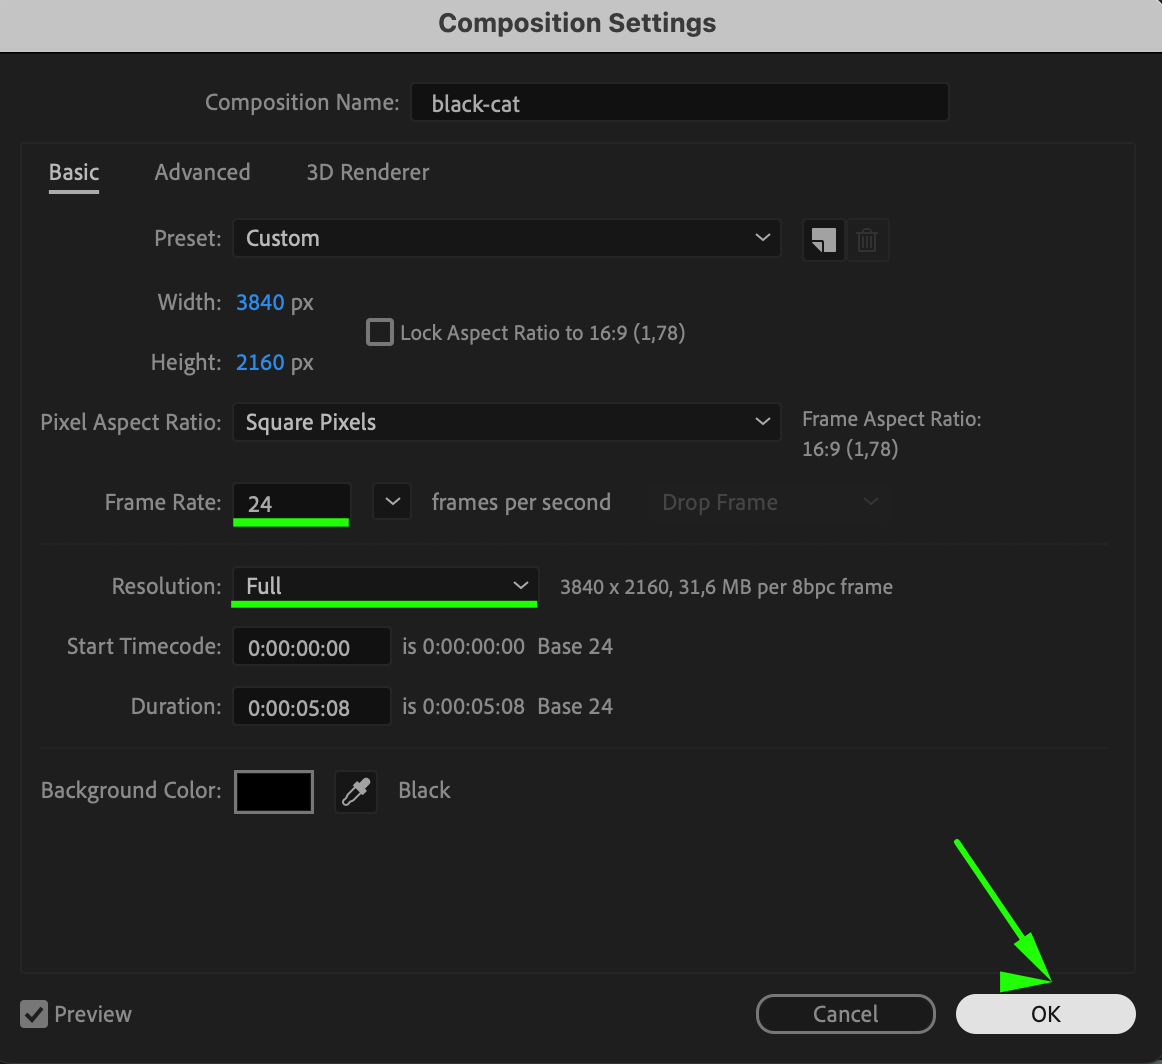Image resolution: width=1162 pixels, height=1064 pixels.
Task: Enable Lock Aspect Ratio checkbox
Action: [379, 332]
